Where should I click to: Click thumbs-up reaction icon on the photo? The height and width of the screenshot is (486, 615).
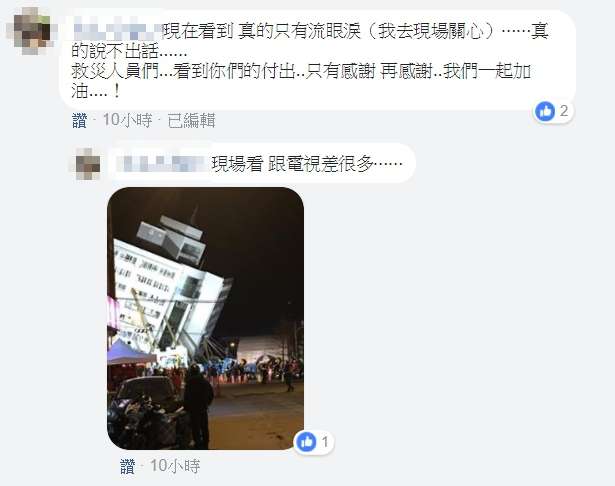coord(306,442)
